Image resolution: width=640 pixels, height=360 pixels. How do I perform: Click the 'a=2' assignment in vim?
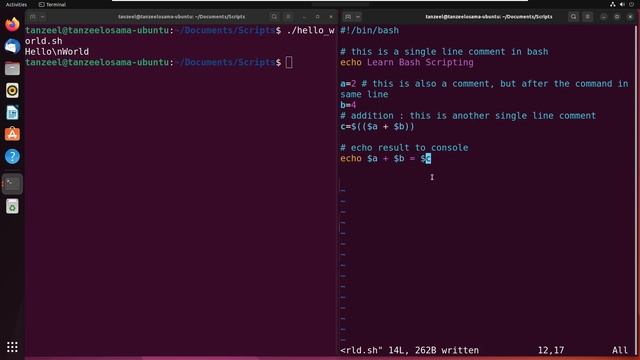[x=348, y=84]
